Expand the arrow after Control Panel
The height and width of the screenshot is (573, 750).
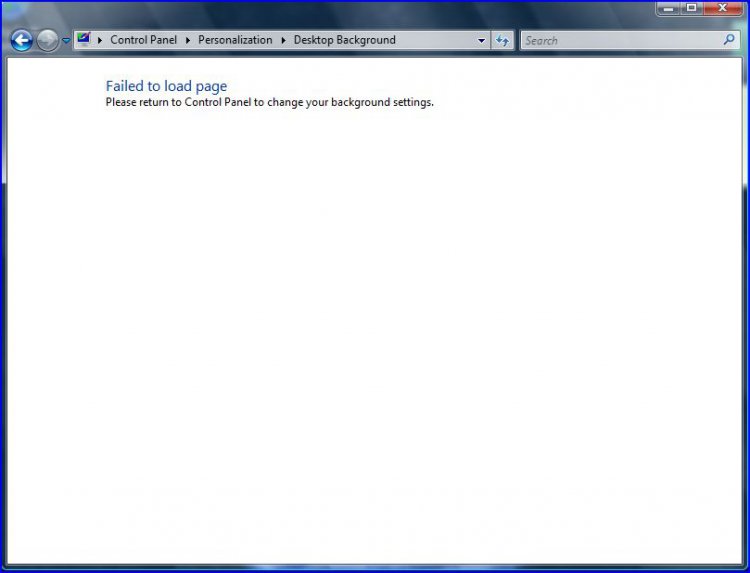(x=188, y=41)
